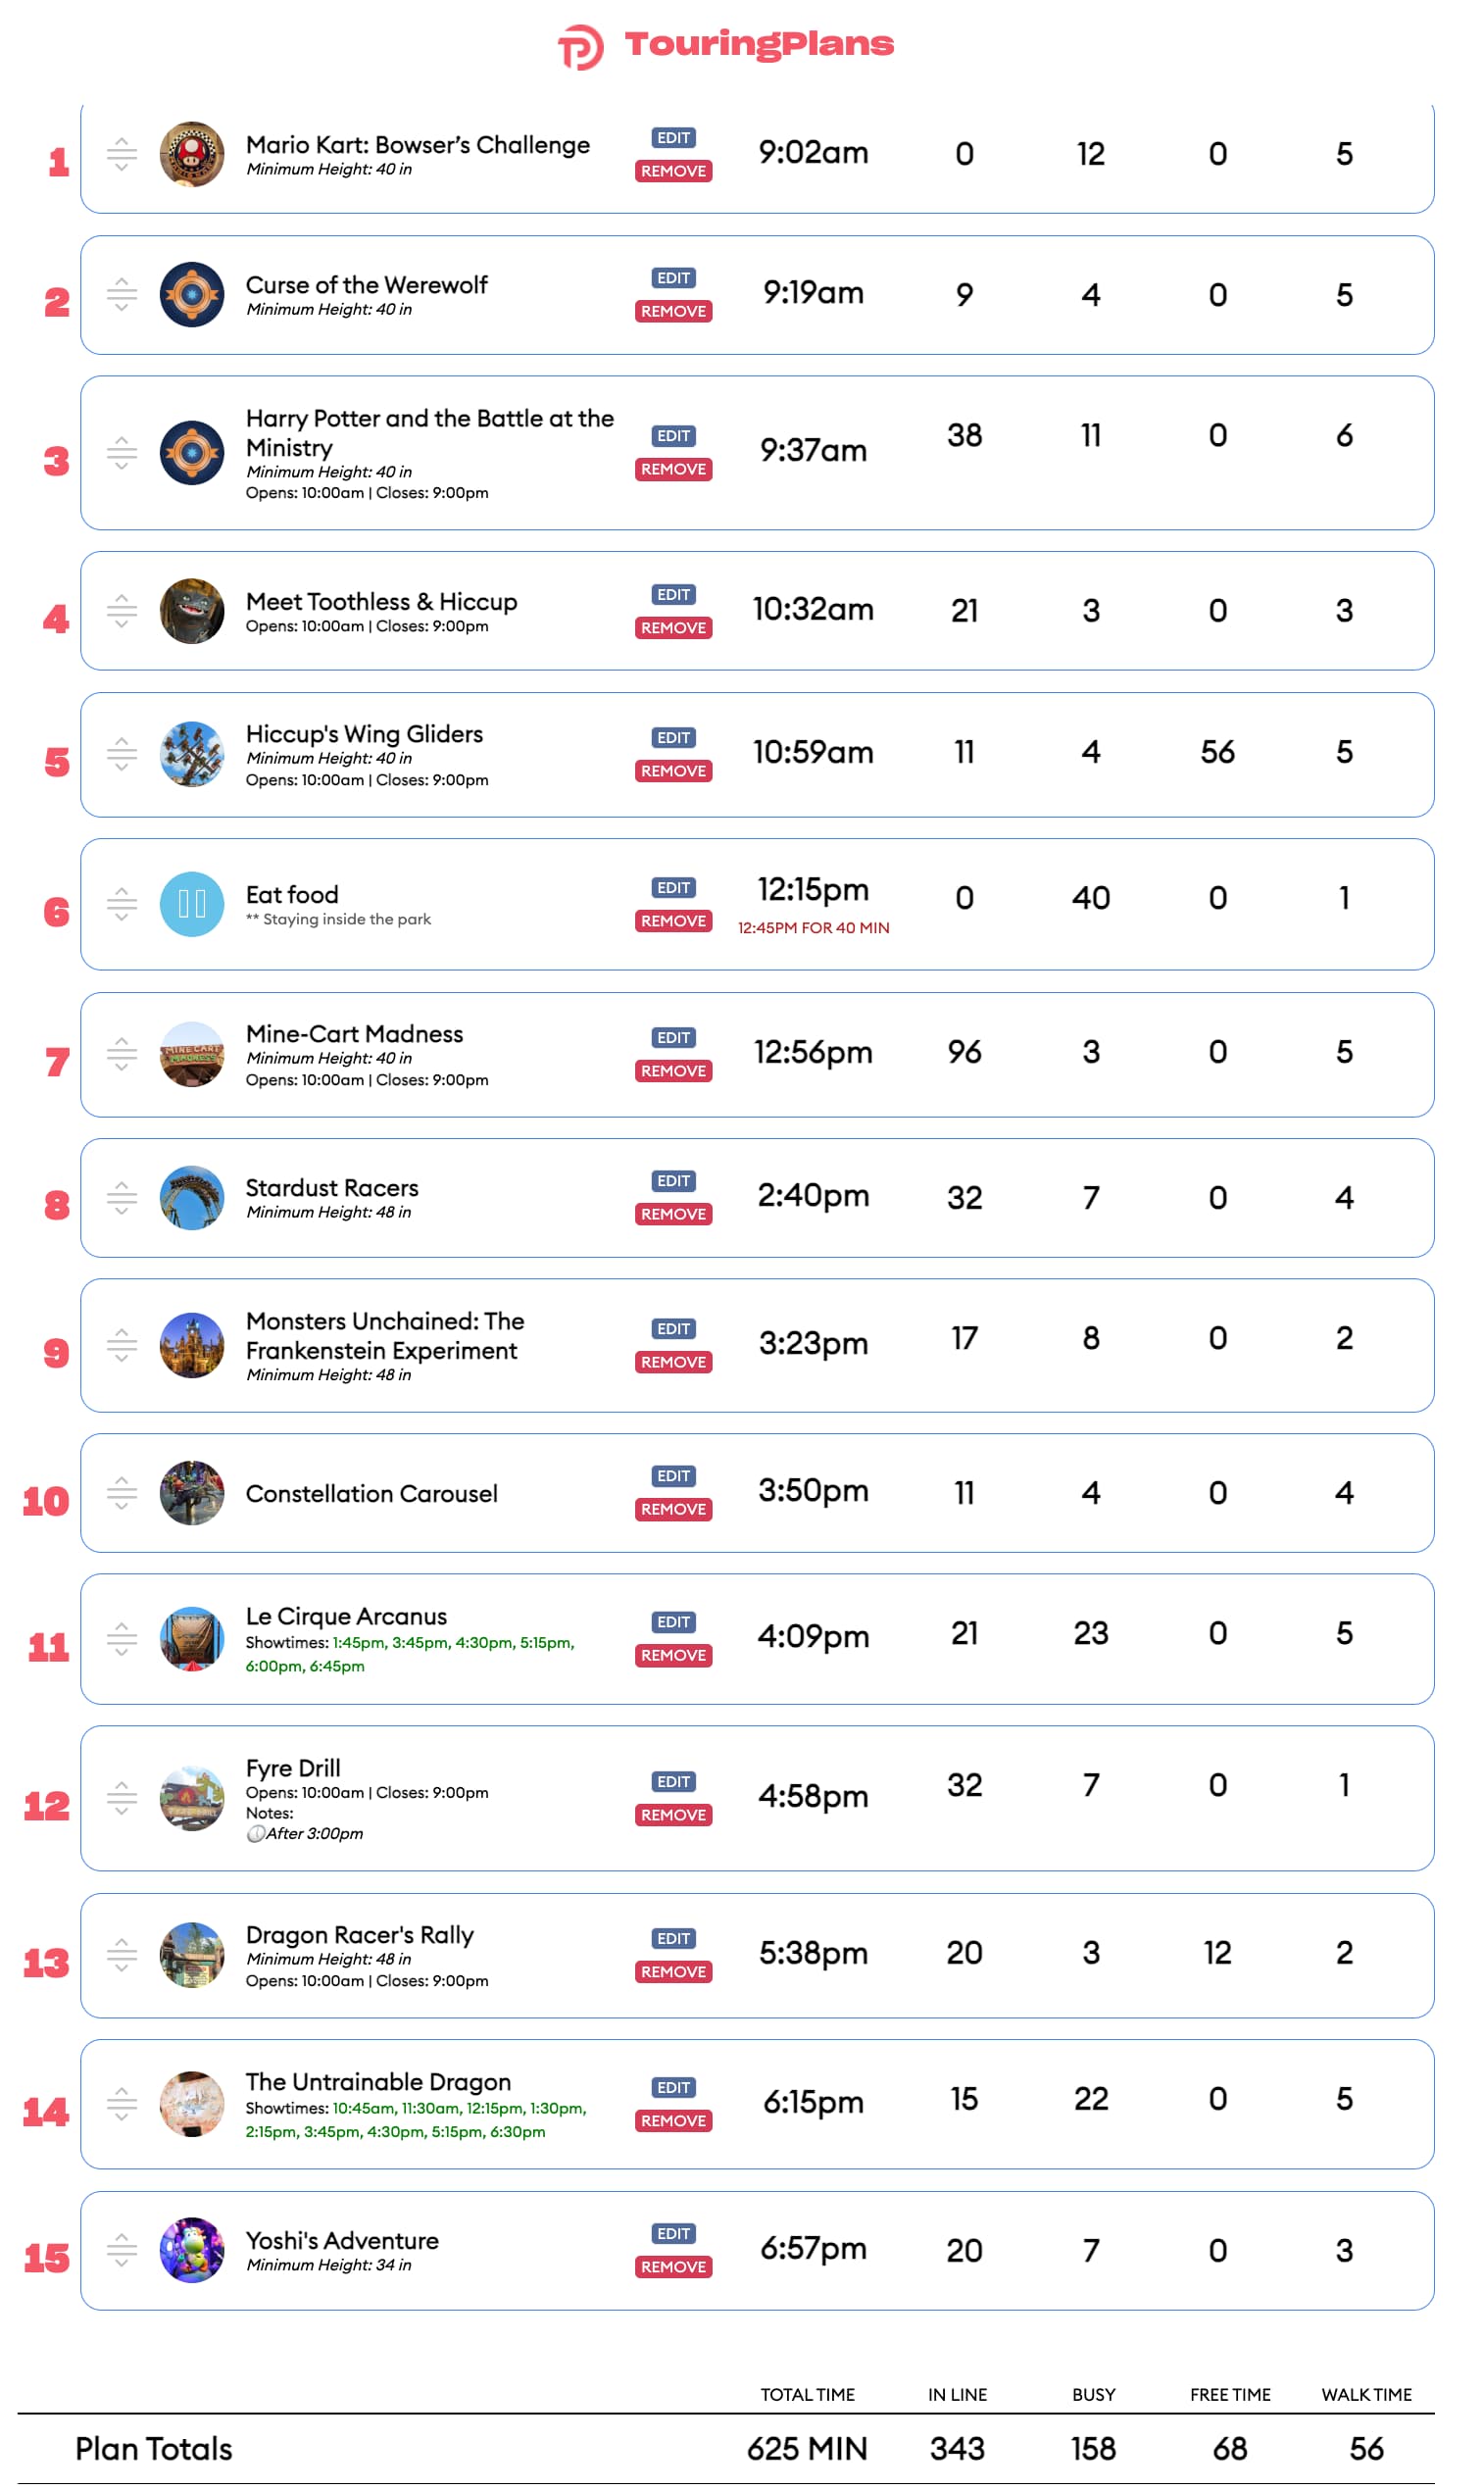
Task: Edit the Eat food break step
Action: click(673, 887)
